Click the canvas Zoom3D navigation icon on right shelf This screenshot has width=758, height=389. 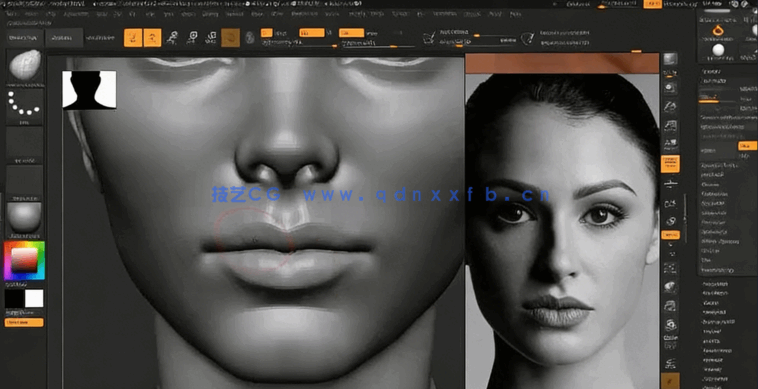click(670, 306)
